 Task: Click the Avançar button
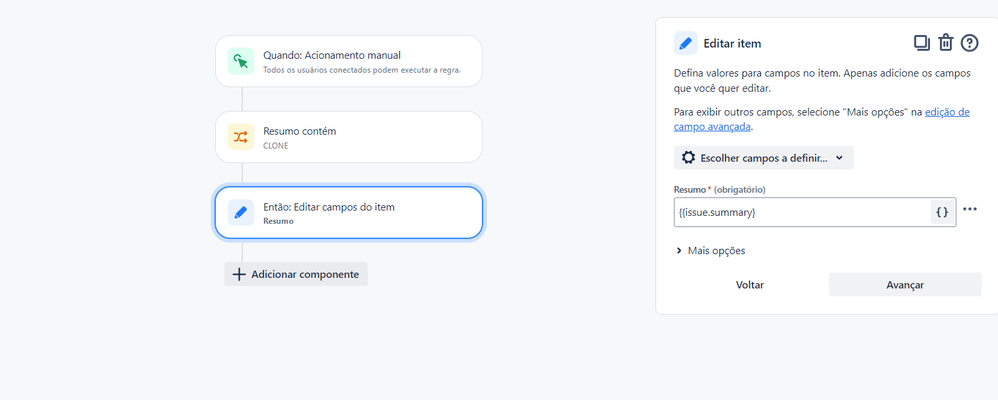(904, 285)
